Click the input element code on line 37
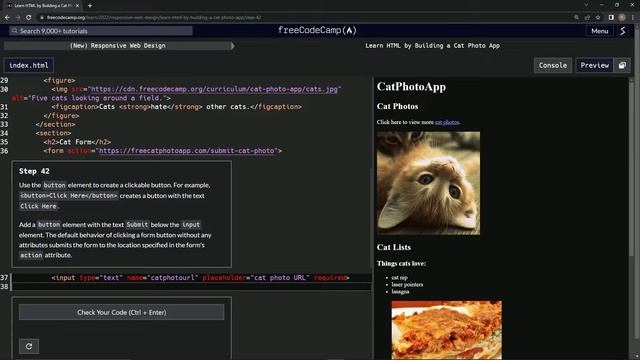This screenshot has width=640, height=360. (x=200, y=278)
